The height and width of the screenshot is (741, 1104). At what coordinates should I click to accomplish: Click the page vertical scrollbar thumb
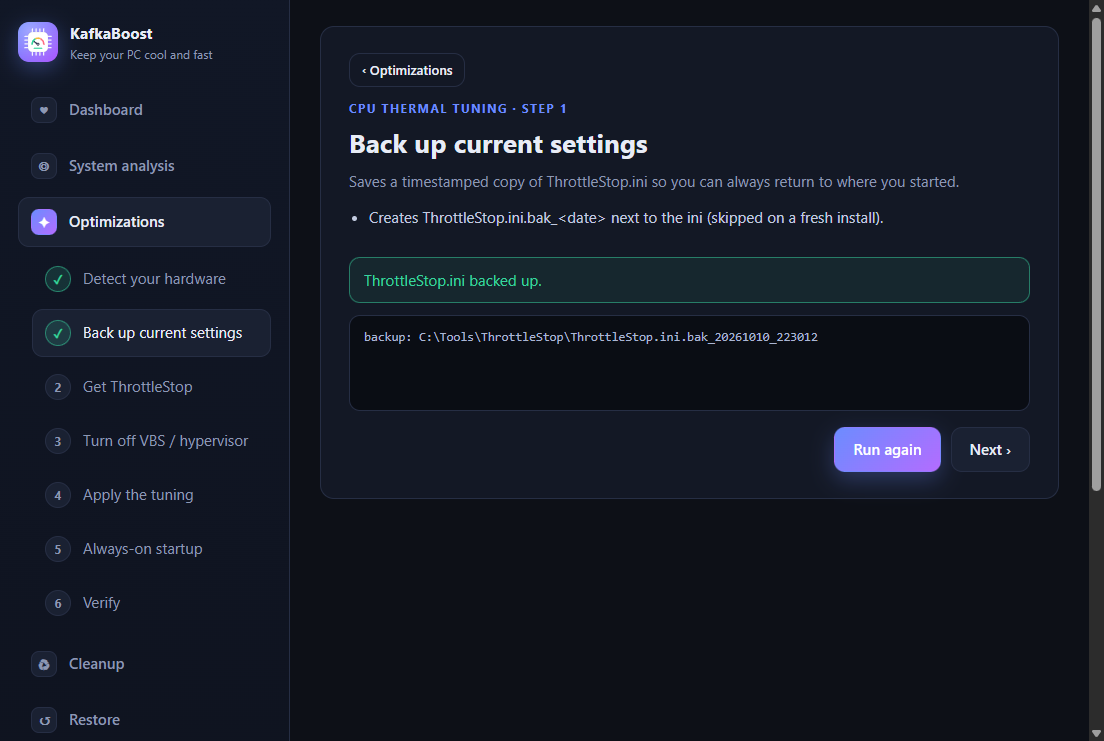pyautogui.click(x=1096, y=254)
